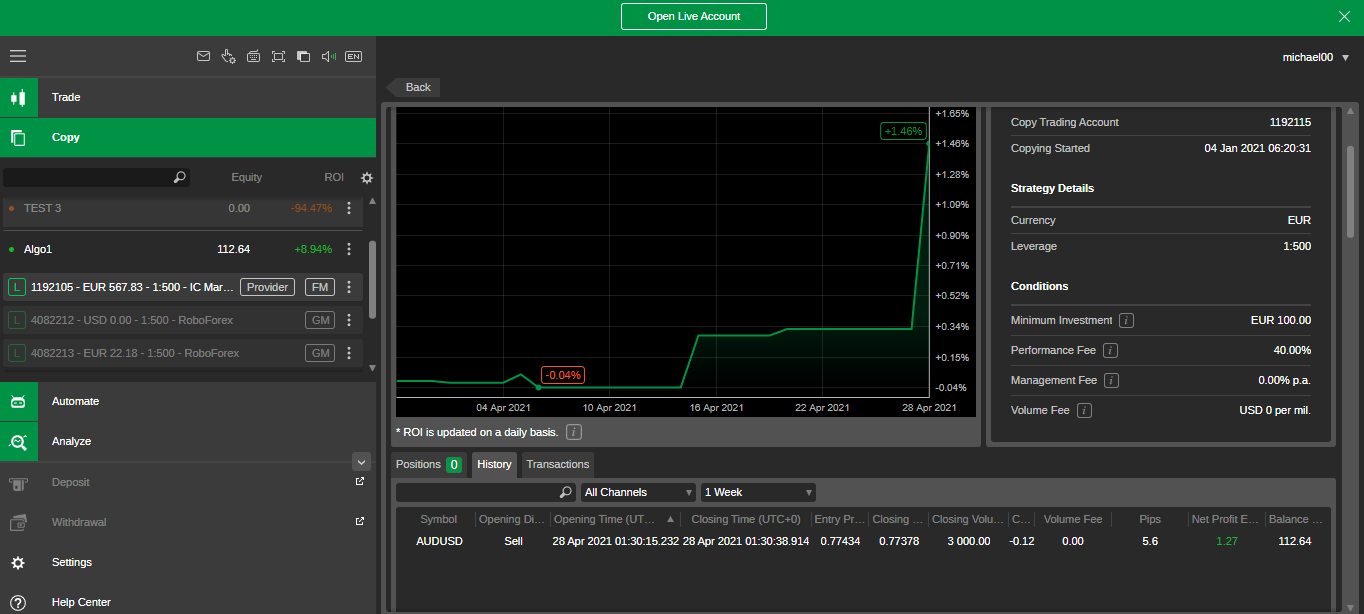Click Performance Fee info icon
1364x614 pixels.
pos(1110,351)
